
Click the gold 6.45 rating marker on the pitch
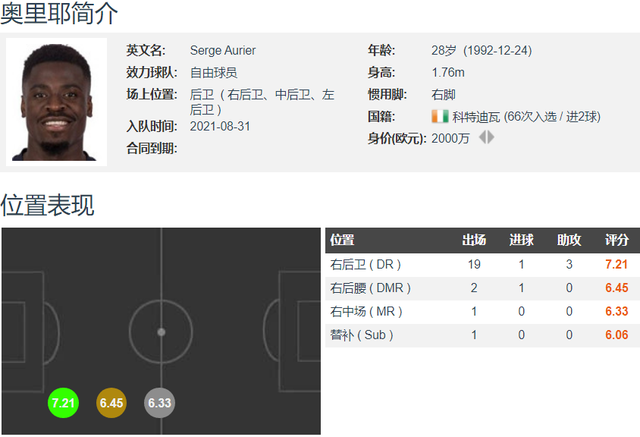click(111, 403)
